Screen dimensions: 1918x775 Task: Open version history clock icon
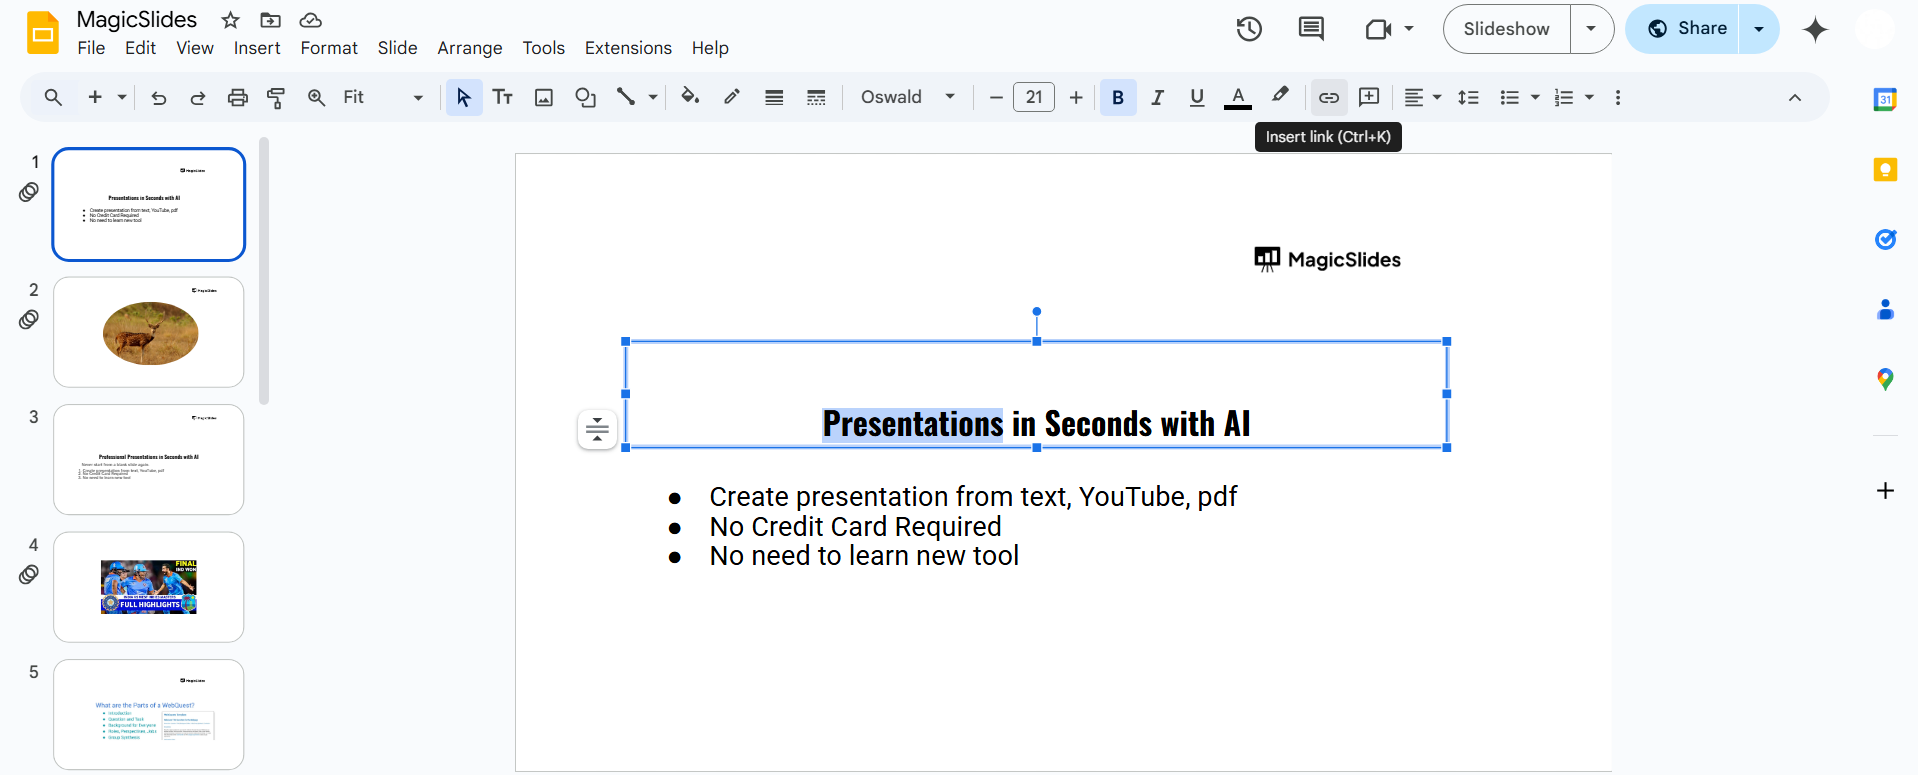pyautogui.click(x=1248, y=29)
